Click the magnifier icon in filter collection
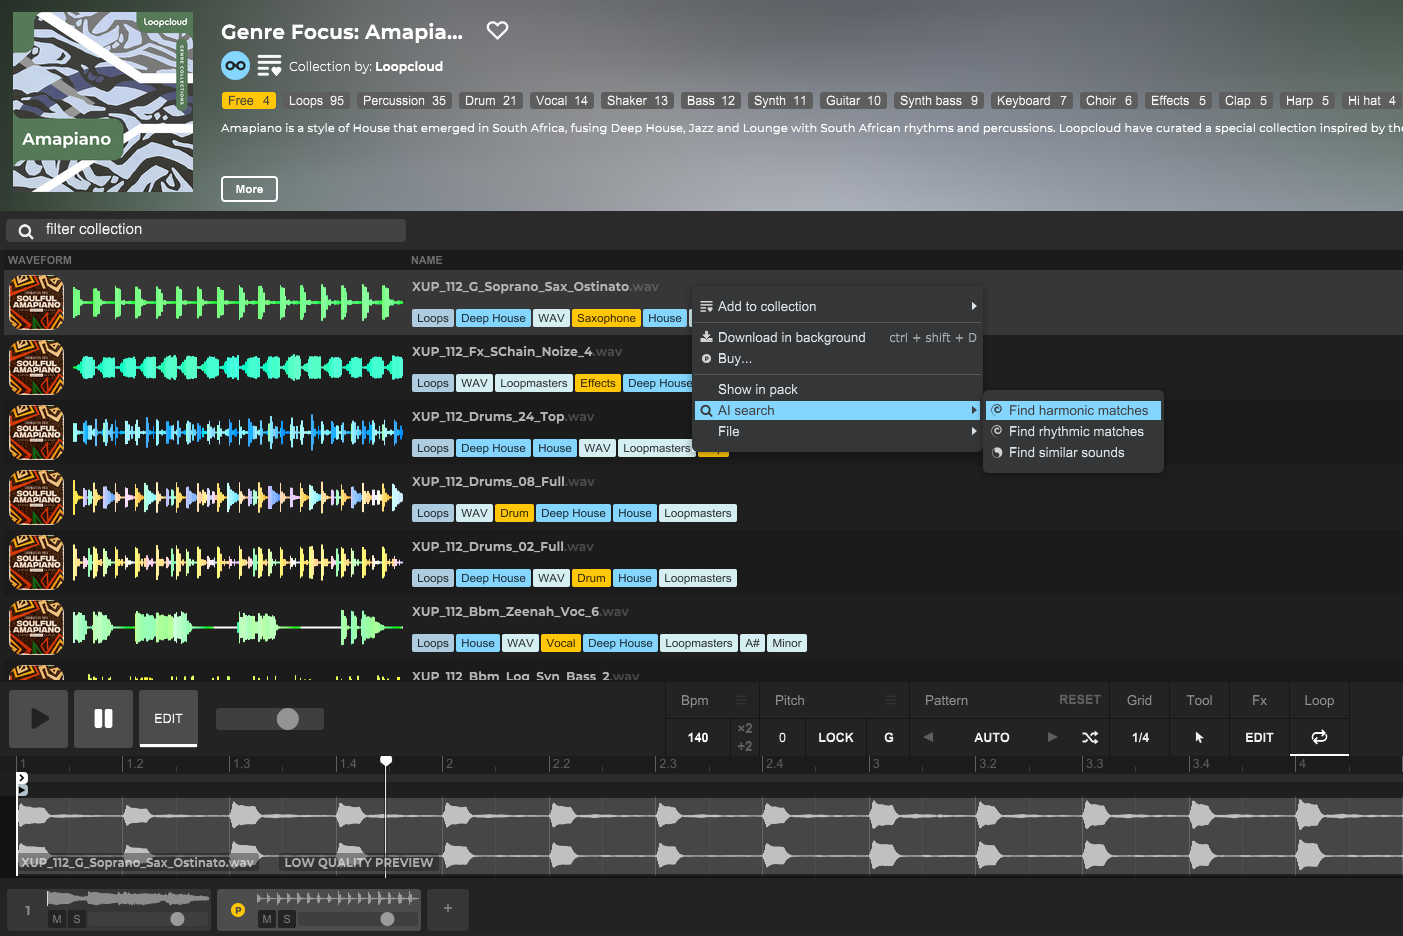This screenshot has width=1403, height=936. point(26,231)
